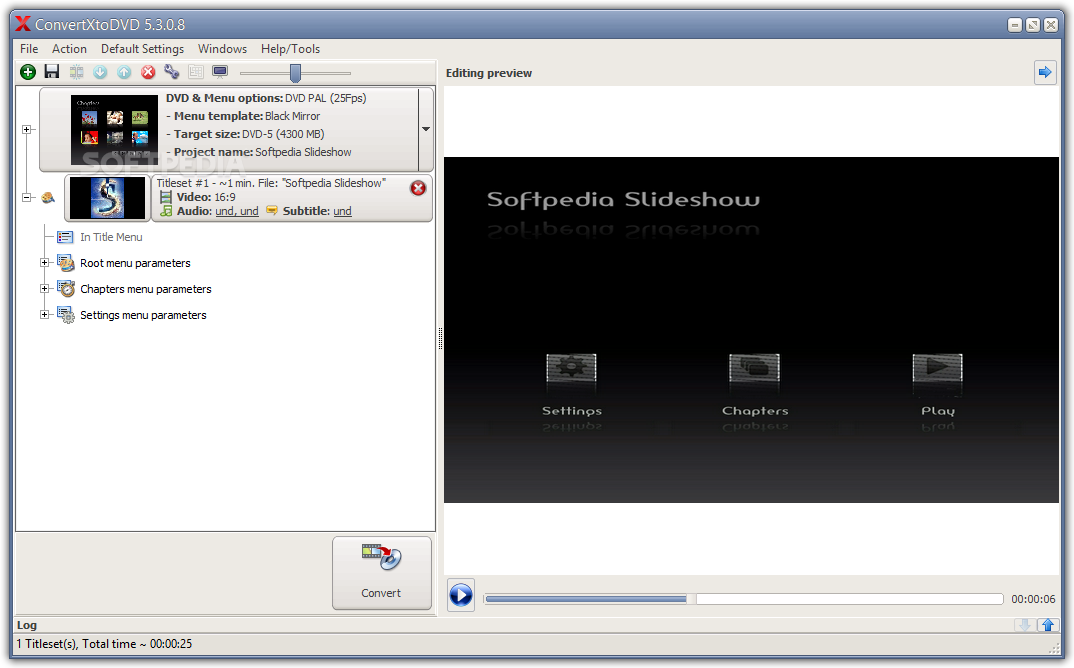Image resolution: width=1074 pixels, height=668 pixels.
Task: Expand Root menu parameters
Action: (x=45, y=262)
